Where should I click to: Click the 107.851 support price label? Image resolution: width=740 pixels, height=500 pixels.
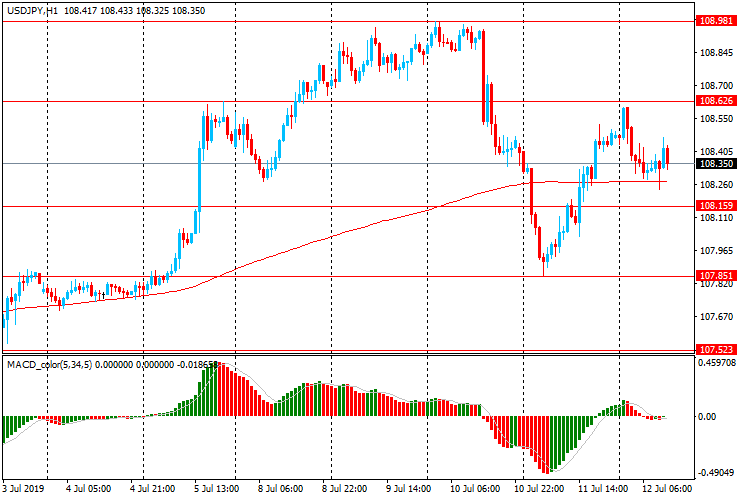[x=716, y=275]
